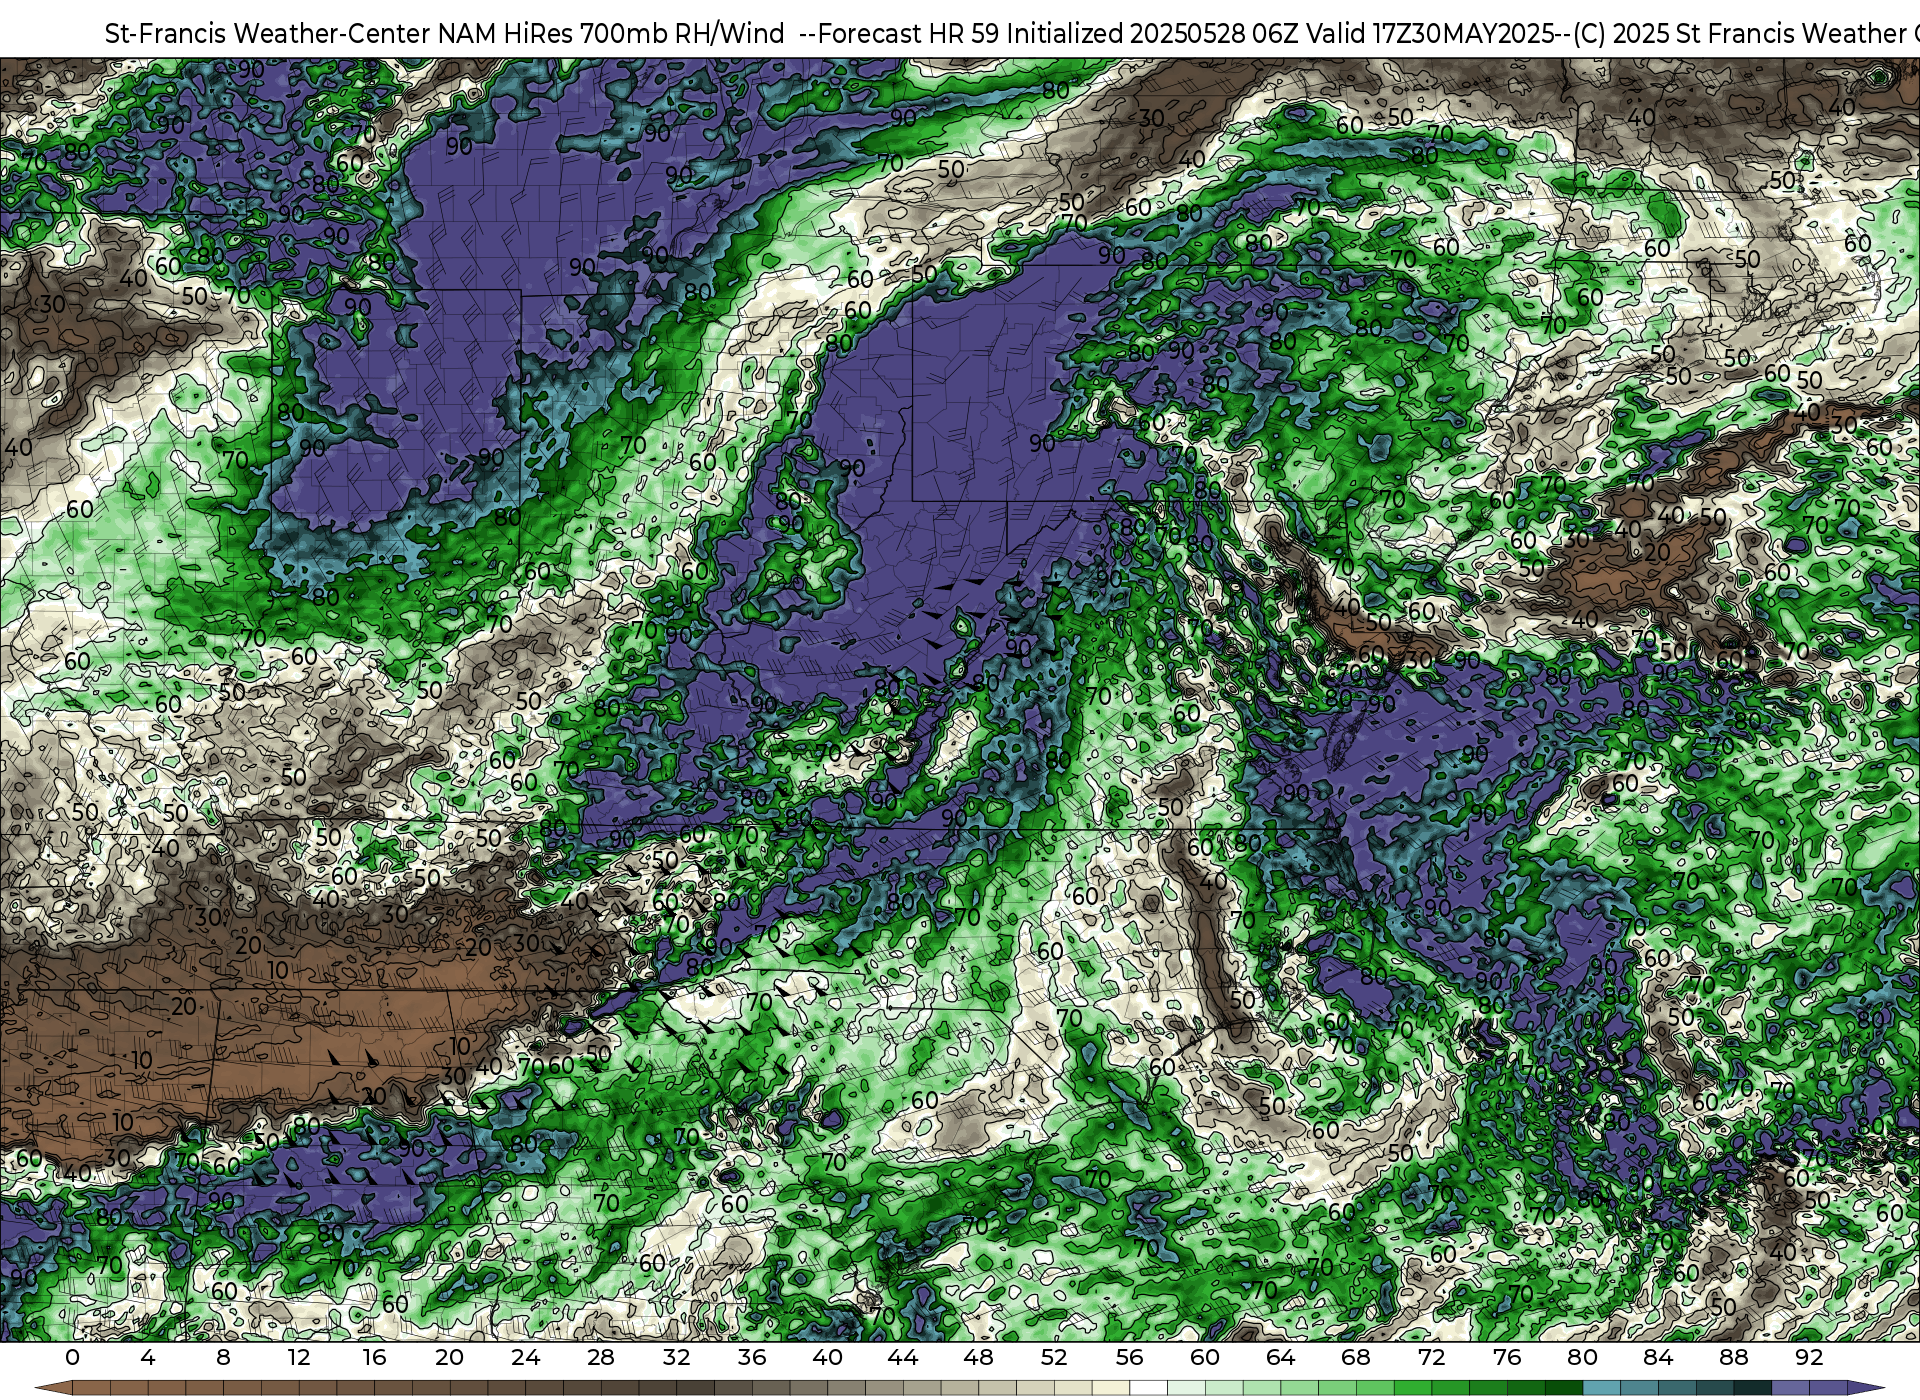
Task: Click the colorbar tick label '56'
Action: pos(1129,1358)
